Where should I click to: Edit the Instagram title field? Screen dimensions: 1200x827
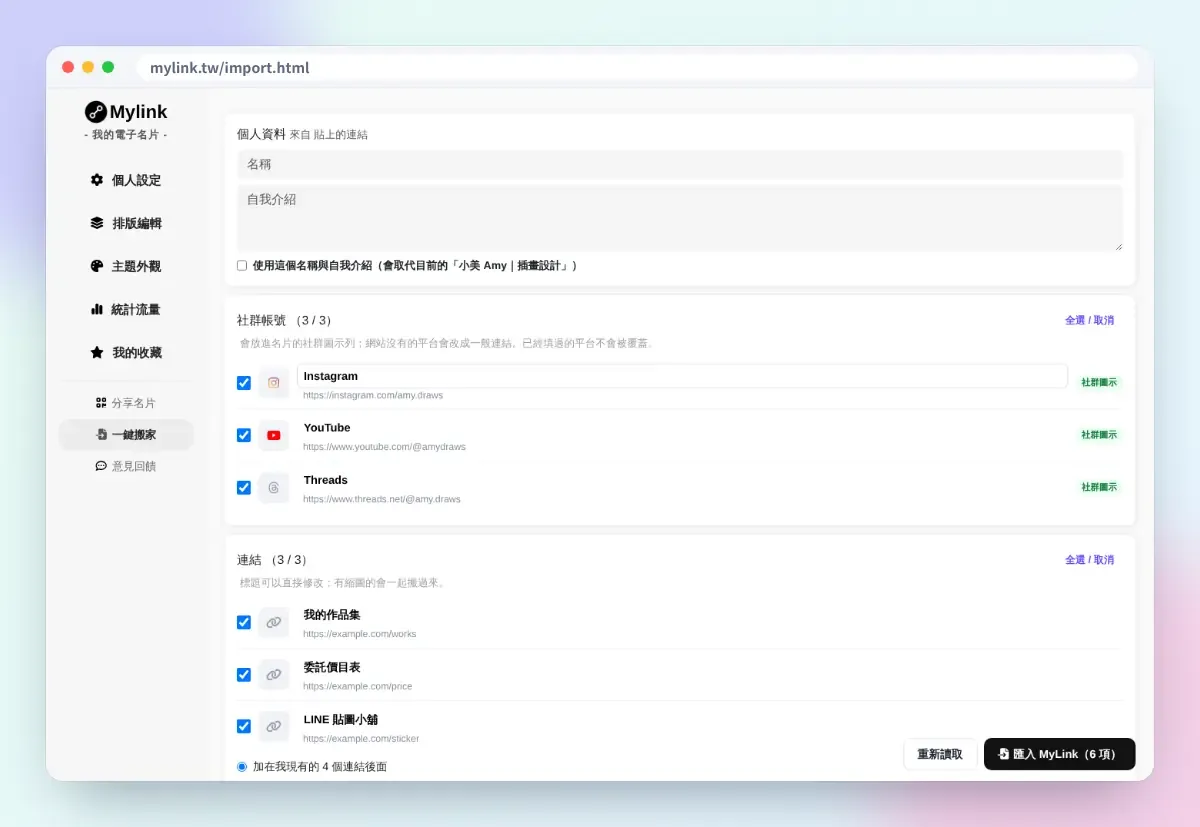coord(683,376)
